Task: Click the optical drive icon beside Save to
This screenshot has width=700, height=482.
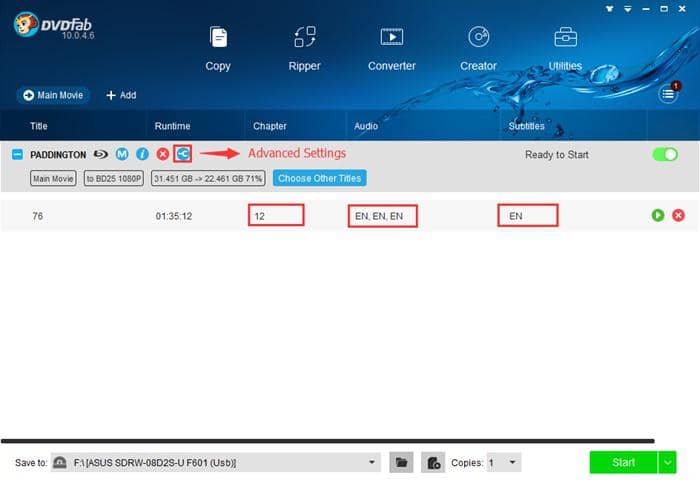Action: point(59,462)
